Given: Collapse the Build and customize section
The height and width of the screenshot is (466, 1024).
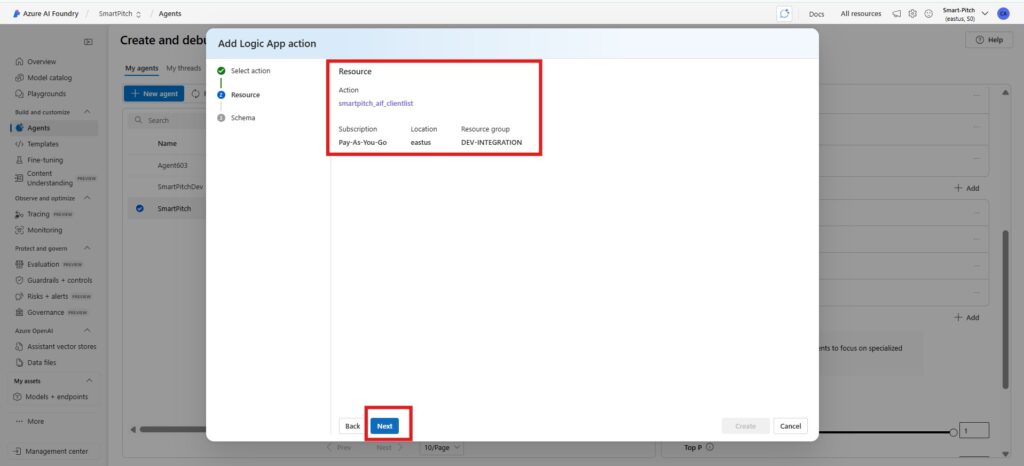Looking at the screenshot, I should pyautogui.click(x=87, y=111).
